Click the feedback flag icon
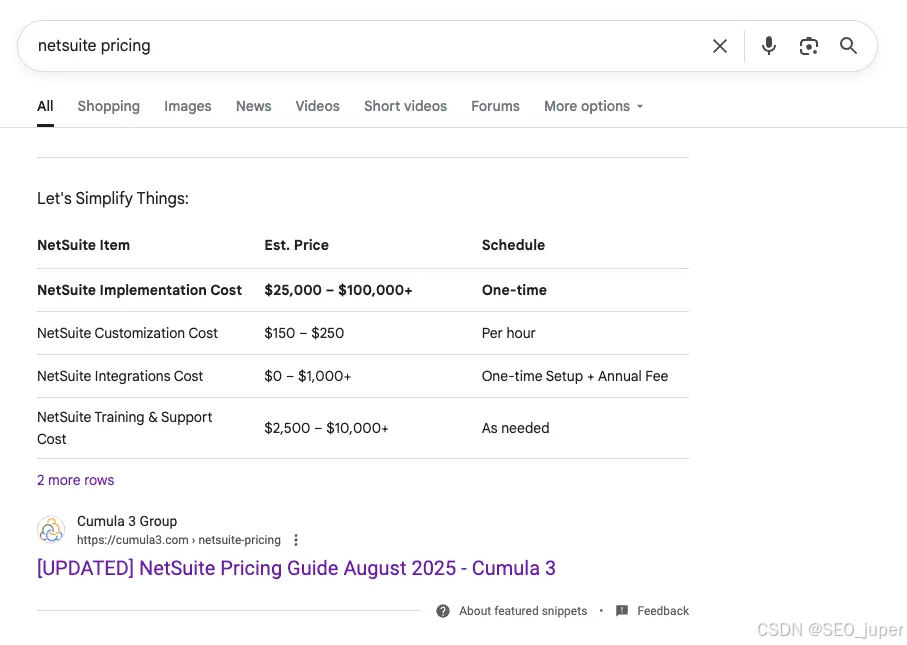Image resolution: width=907 pixels, height=645 pixels. pyautogui.click(x=622, y=611)
